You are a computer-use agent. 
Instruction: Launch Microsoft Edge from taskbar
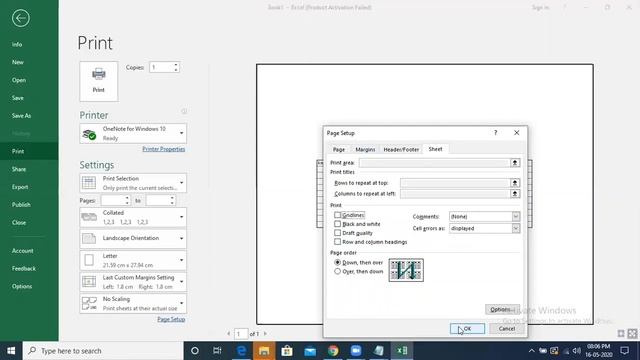point(241,351)
